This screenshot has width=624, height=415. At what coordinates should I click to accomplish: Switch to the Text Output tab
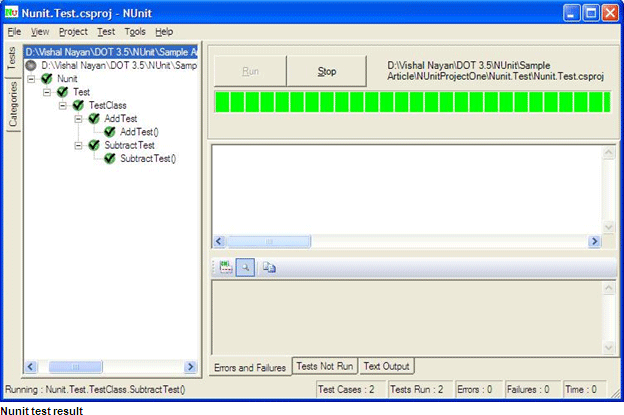click(x=386, y=366)
